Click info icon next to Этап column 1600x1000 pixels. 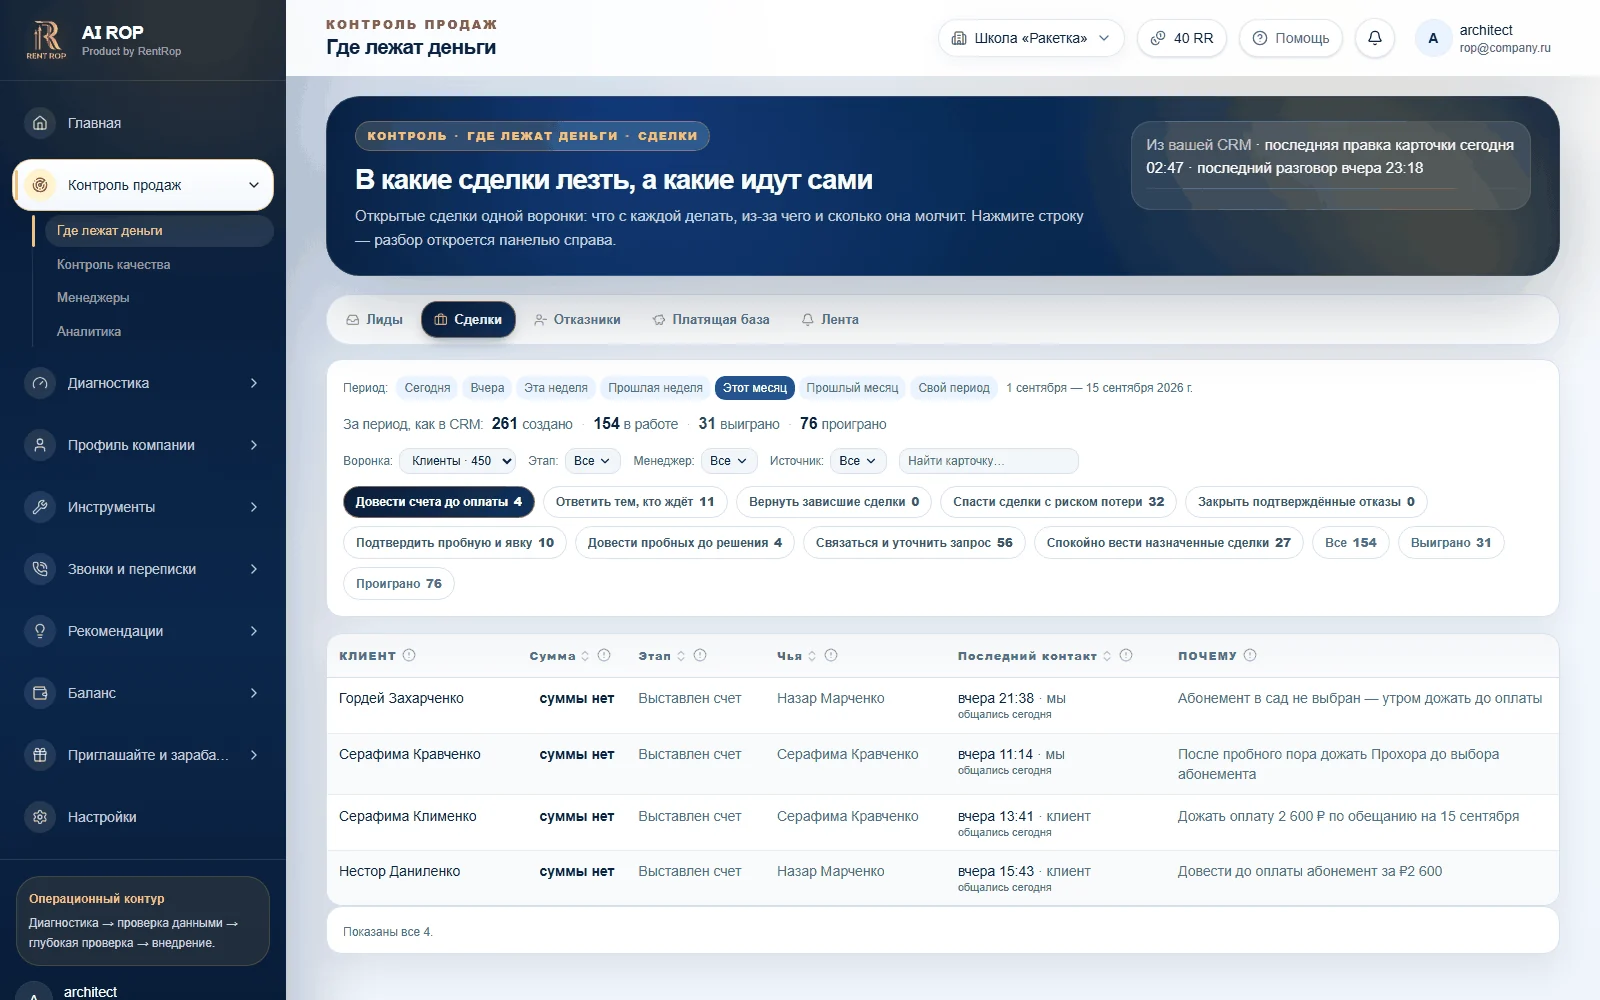(700, 655)
